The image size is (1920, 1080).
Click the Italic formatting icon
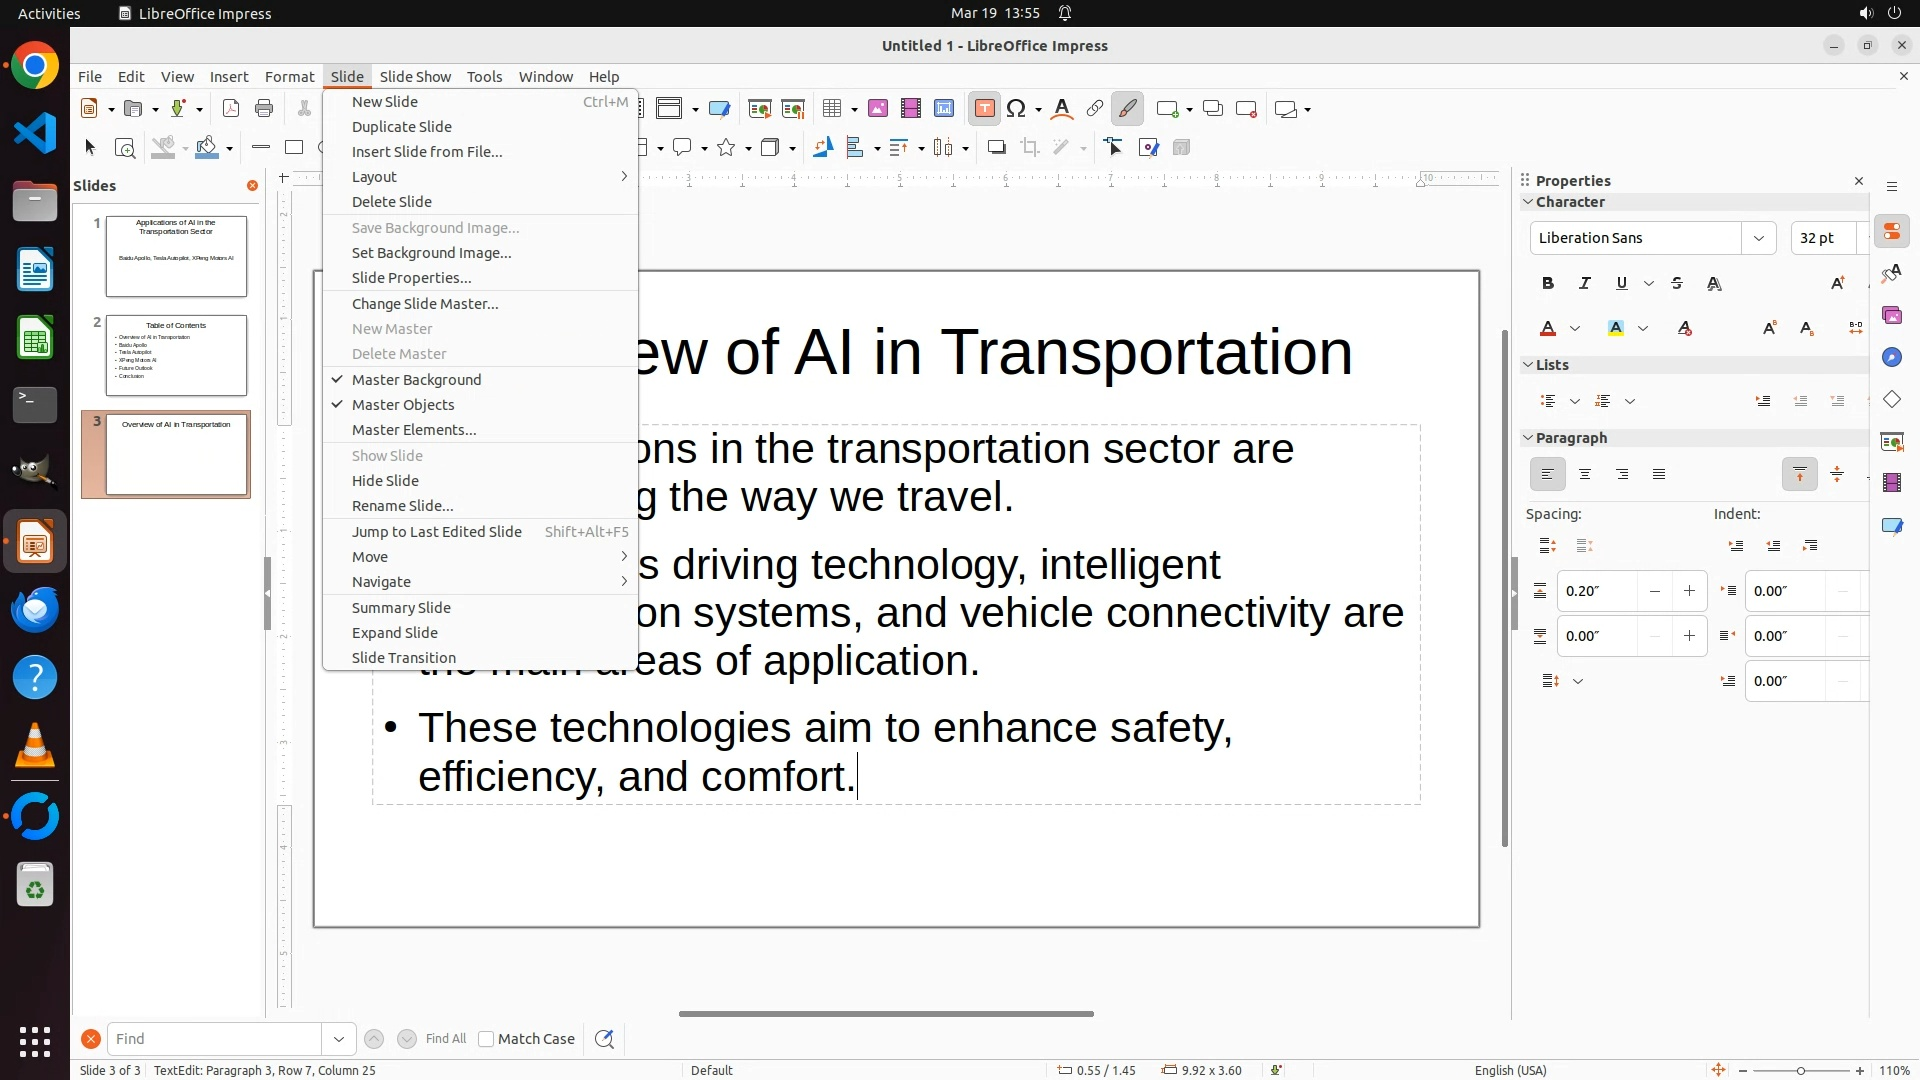pos(1585,284)
